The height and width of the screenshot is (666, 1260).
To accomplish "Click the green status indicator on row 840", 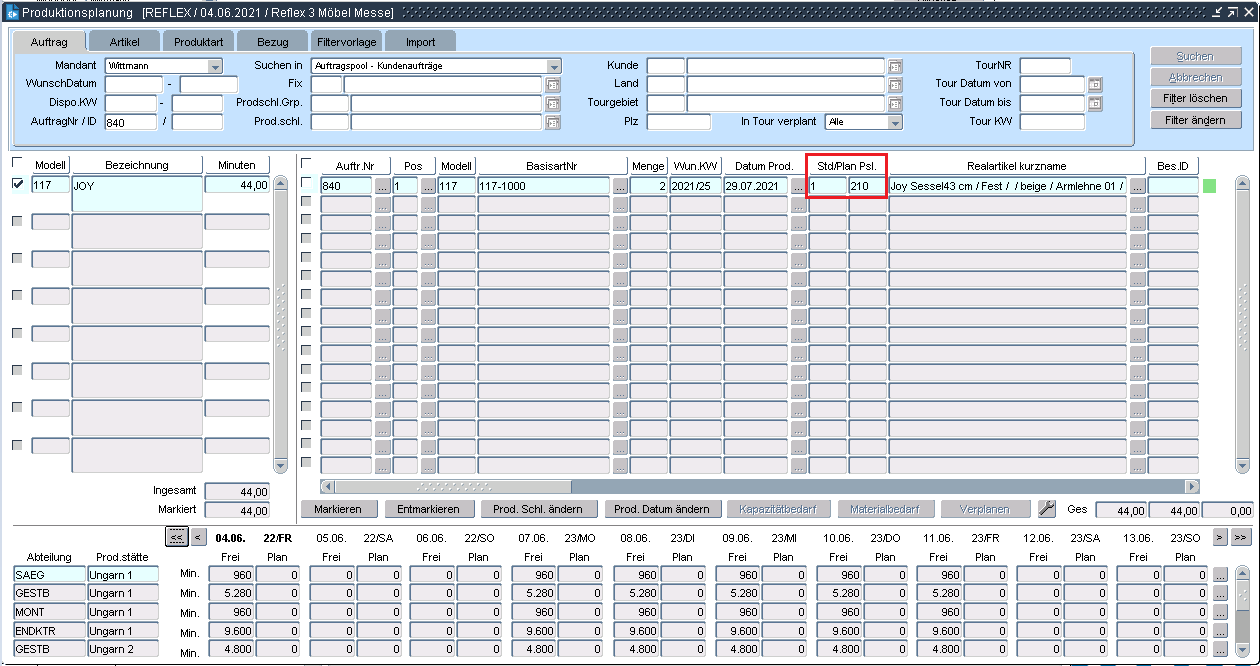I will click(x=1209, y=185).
